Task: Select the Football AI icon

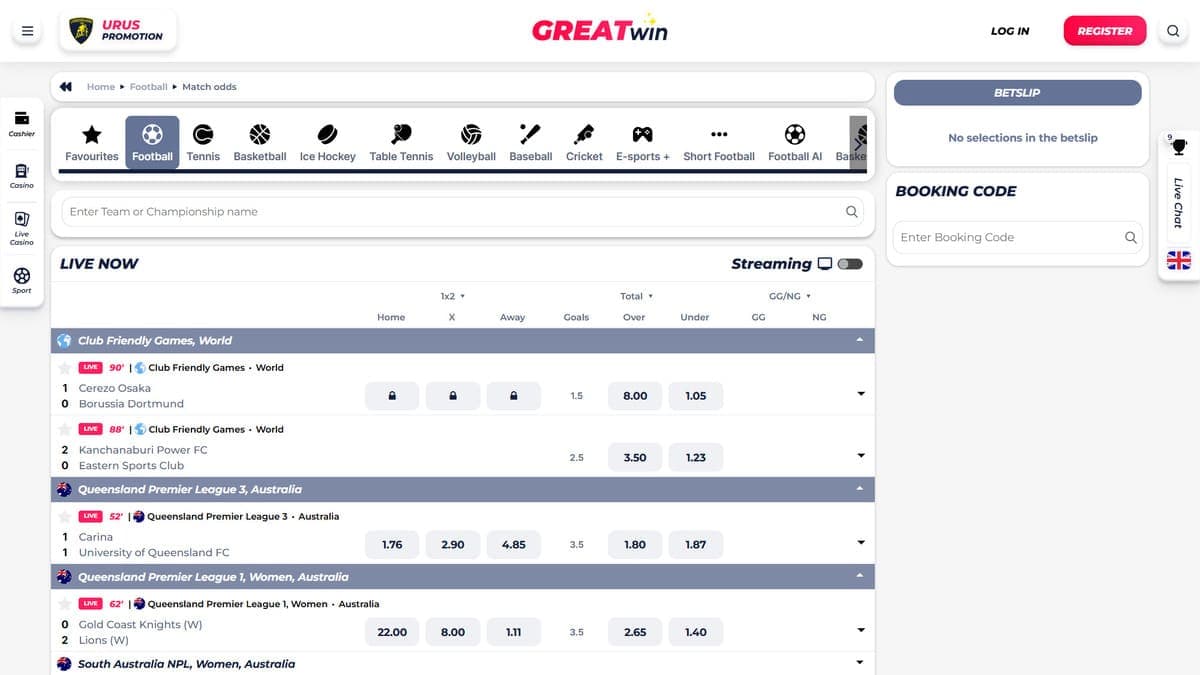Action: coord(795,134)
